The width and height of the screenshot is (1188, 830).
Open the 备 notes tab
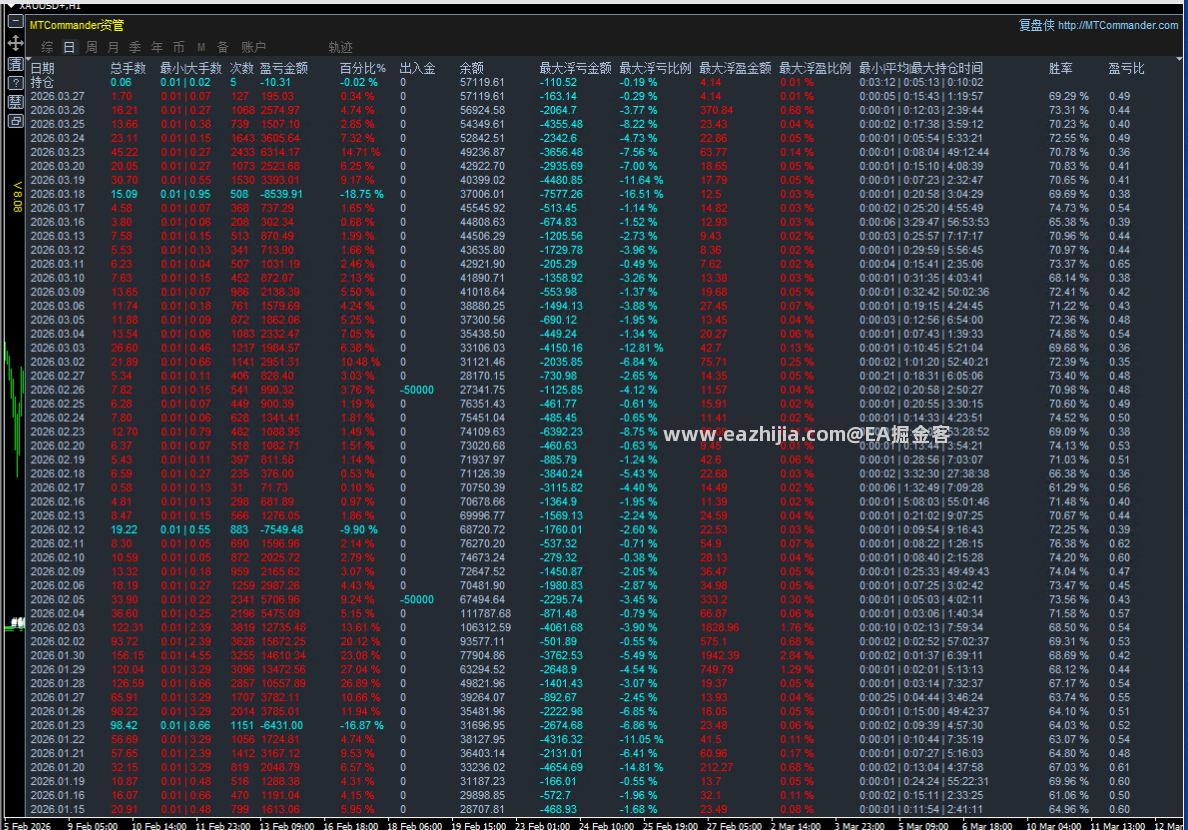point(223,47)
